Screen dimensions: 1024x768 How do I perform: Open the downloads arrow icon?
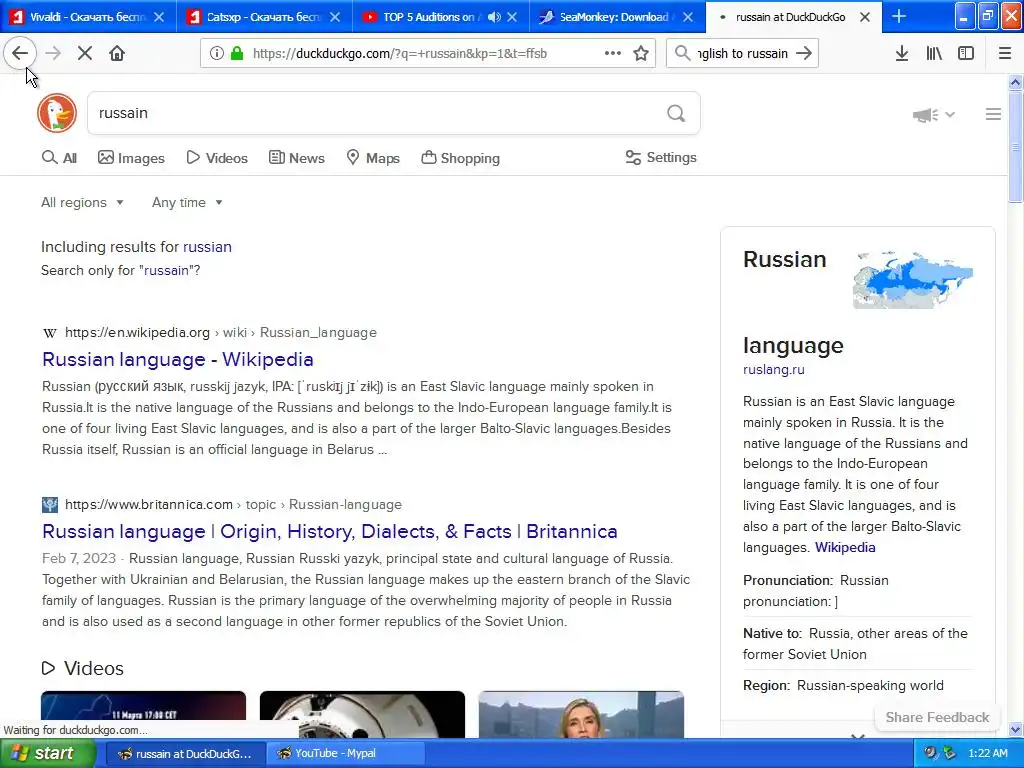click(x=901, y=53)
